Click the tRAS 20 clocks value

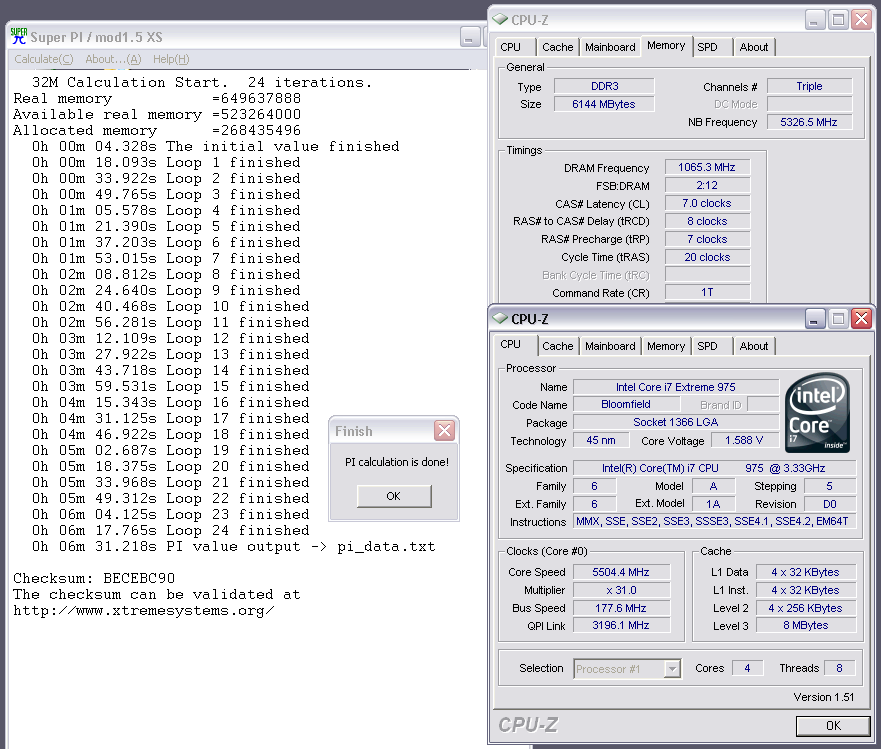[707, 257]
